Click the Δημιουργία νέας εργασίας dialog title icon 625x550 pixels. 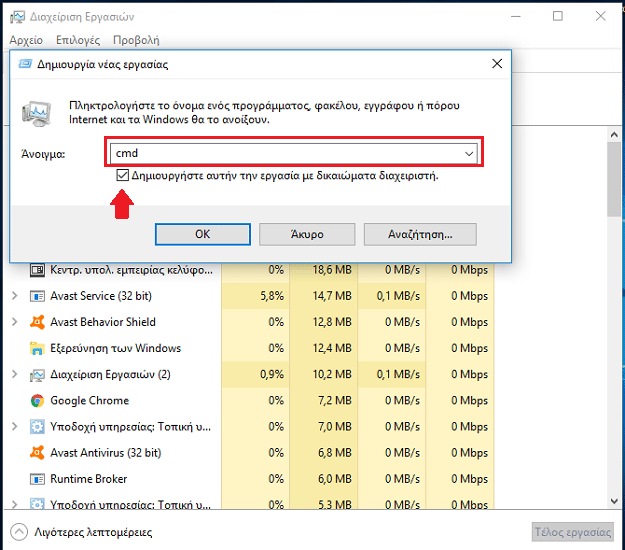[25, 64]
